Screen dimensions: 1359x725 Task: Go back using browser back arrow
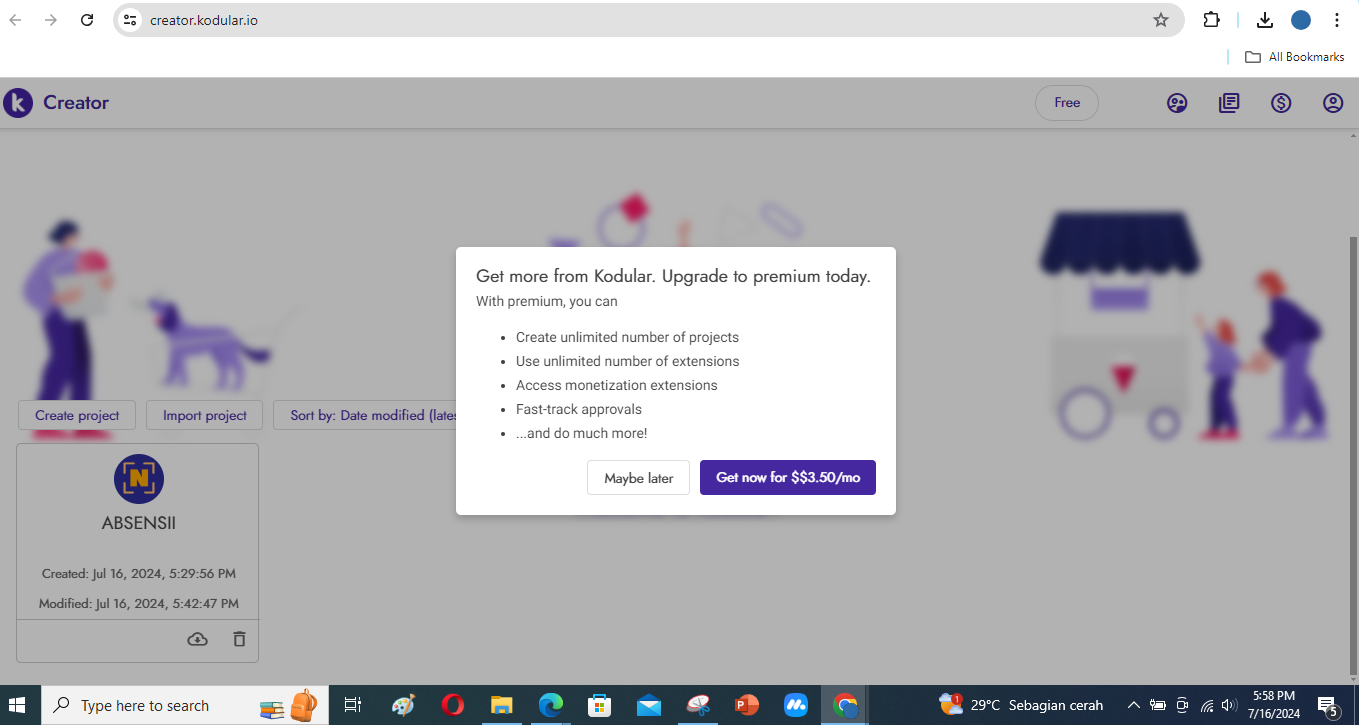[x=15, y=20]
